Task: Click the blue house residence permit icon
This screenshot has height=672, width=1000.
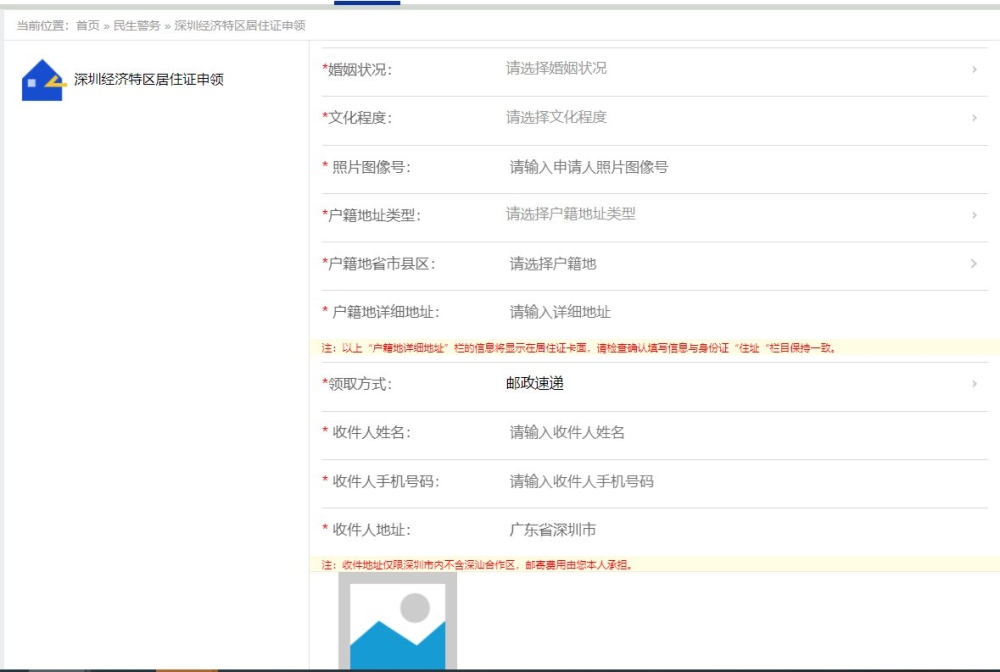Action: tap(43, 80)
